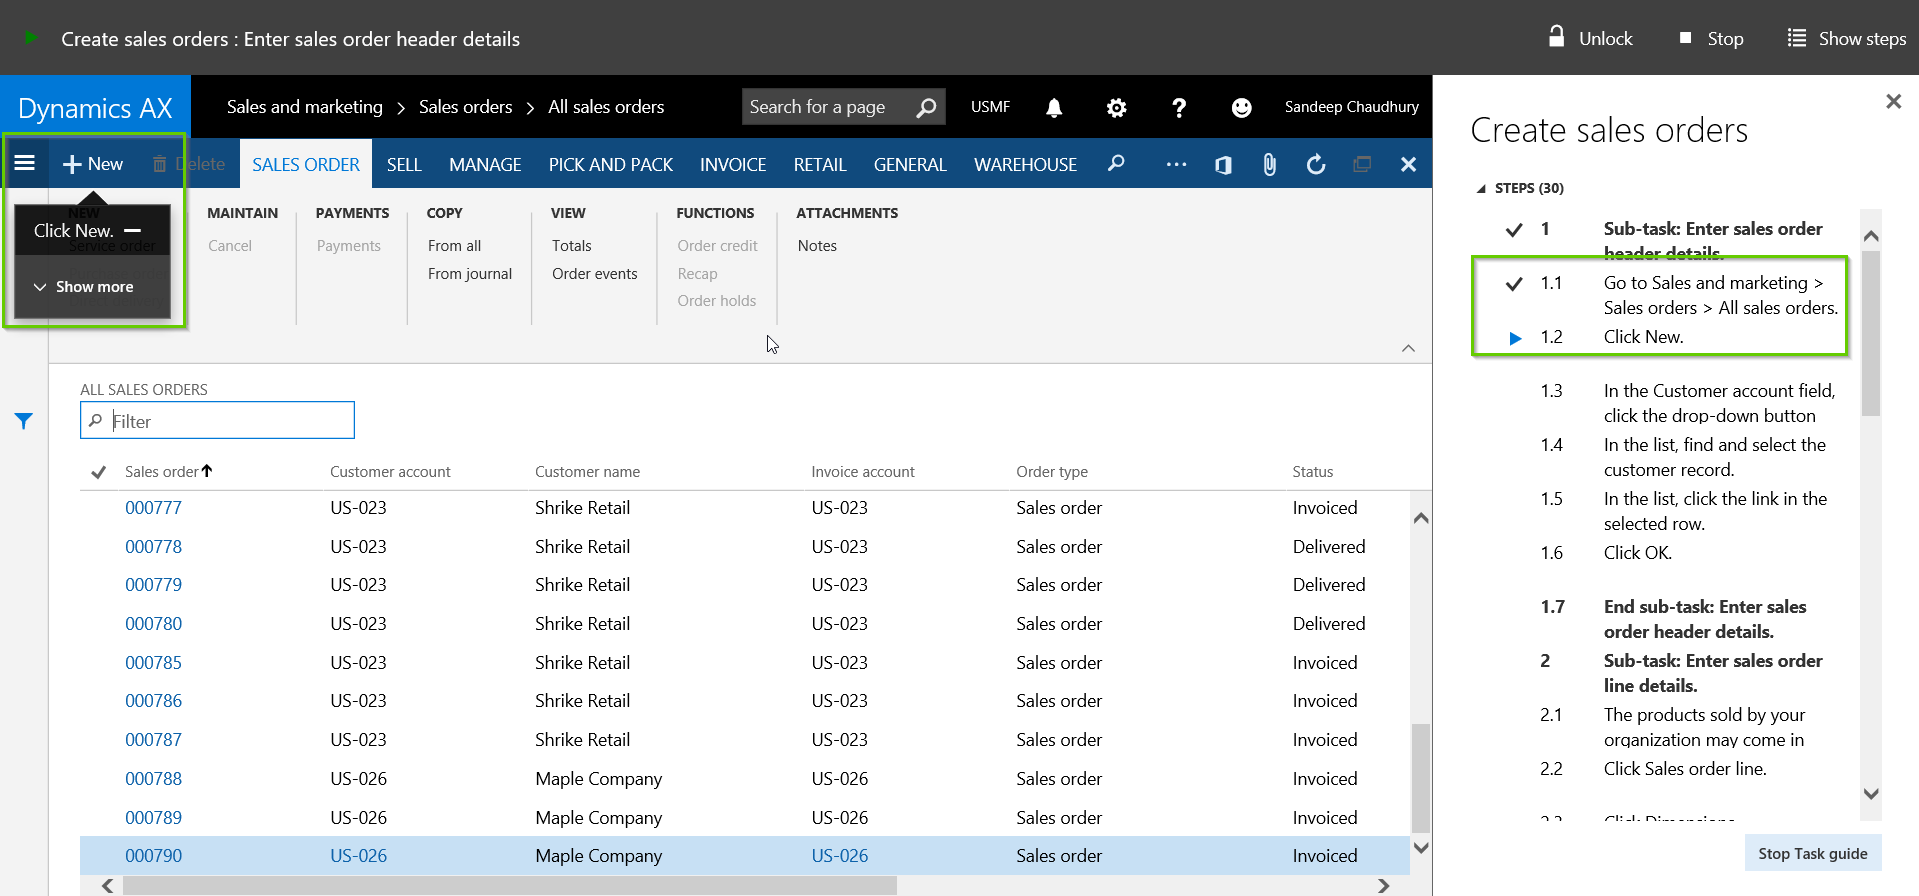The height and width of the screenshot is (896, 1919).
Task: Open sales order 000788 link
Action: coord(153,779)
